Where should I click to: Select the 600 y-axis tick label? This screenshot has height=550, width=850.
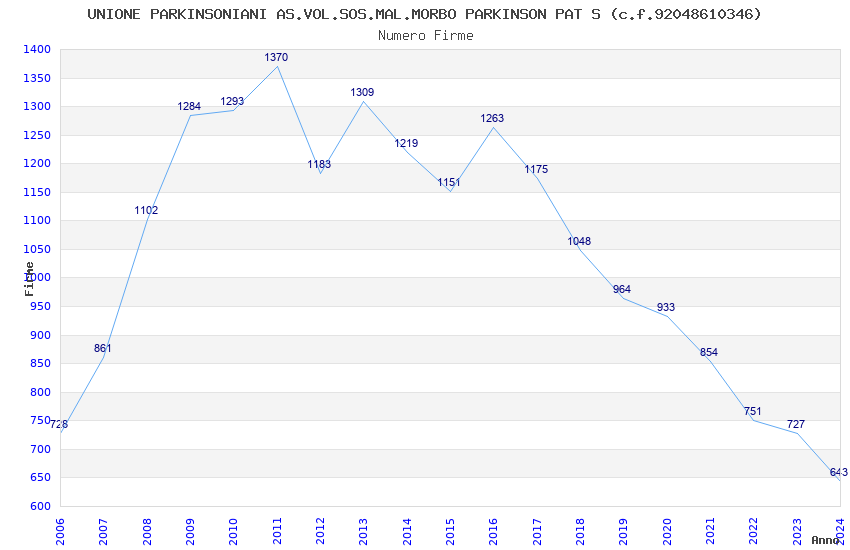40,506
